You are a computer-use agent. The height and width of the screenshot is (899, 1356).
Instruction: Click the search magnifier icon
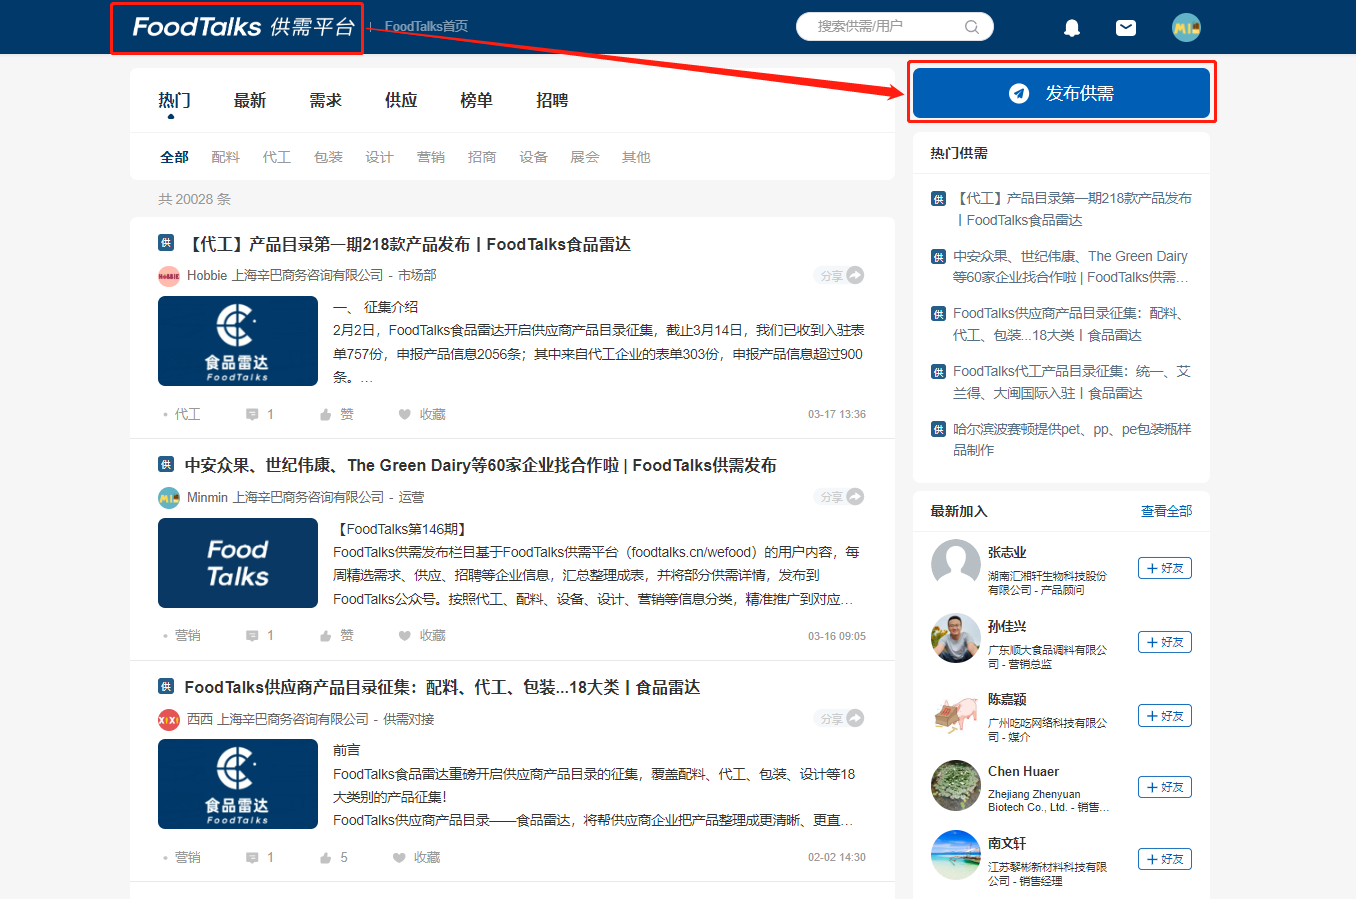pos(971,27)
